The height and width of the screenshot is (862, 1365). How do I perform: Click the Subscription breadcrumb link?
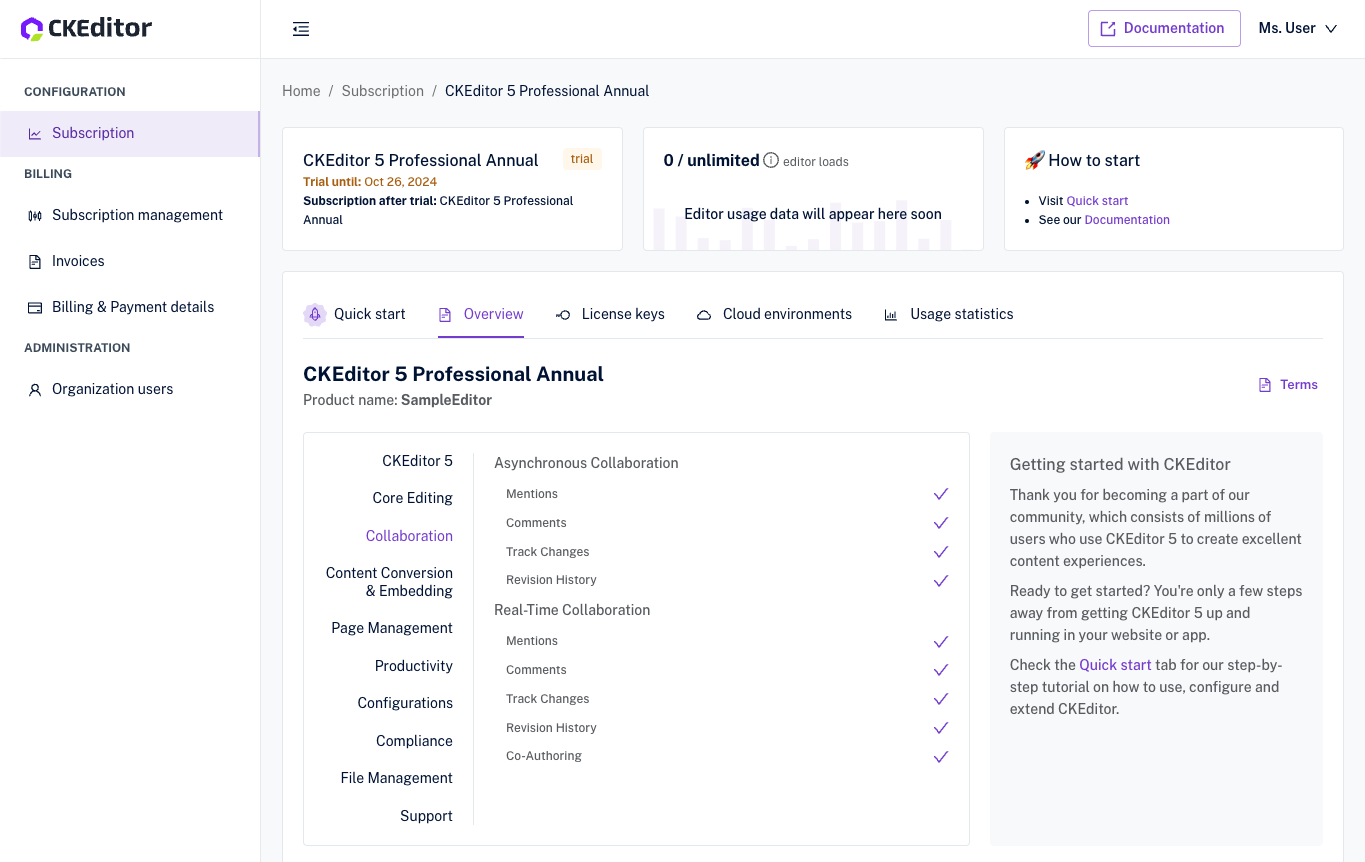point(383,91)
